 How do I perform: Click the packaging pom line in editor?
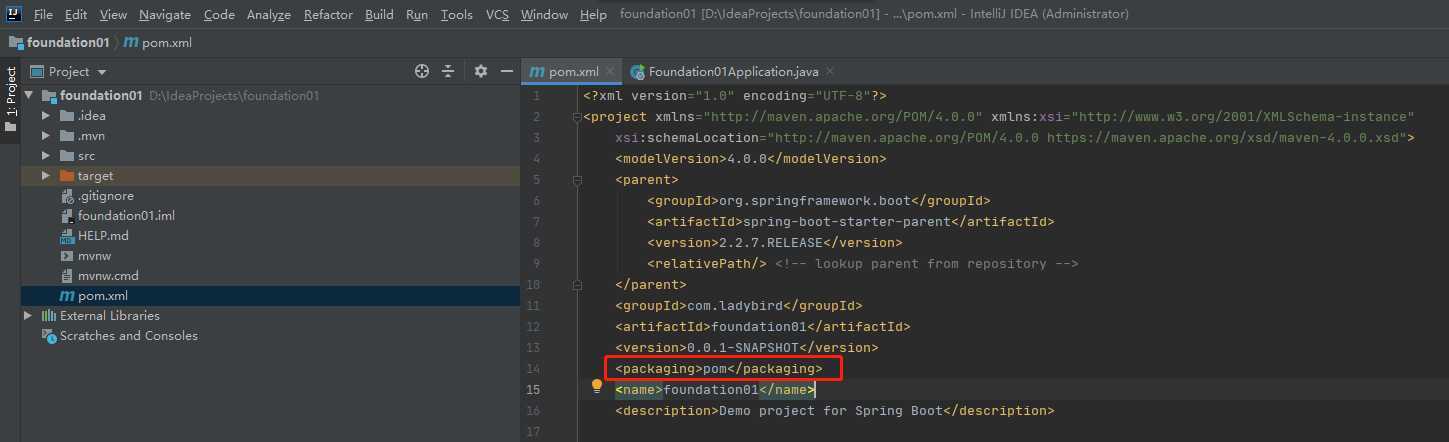718,369
